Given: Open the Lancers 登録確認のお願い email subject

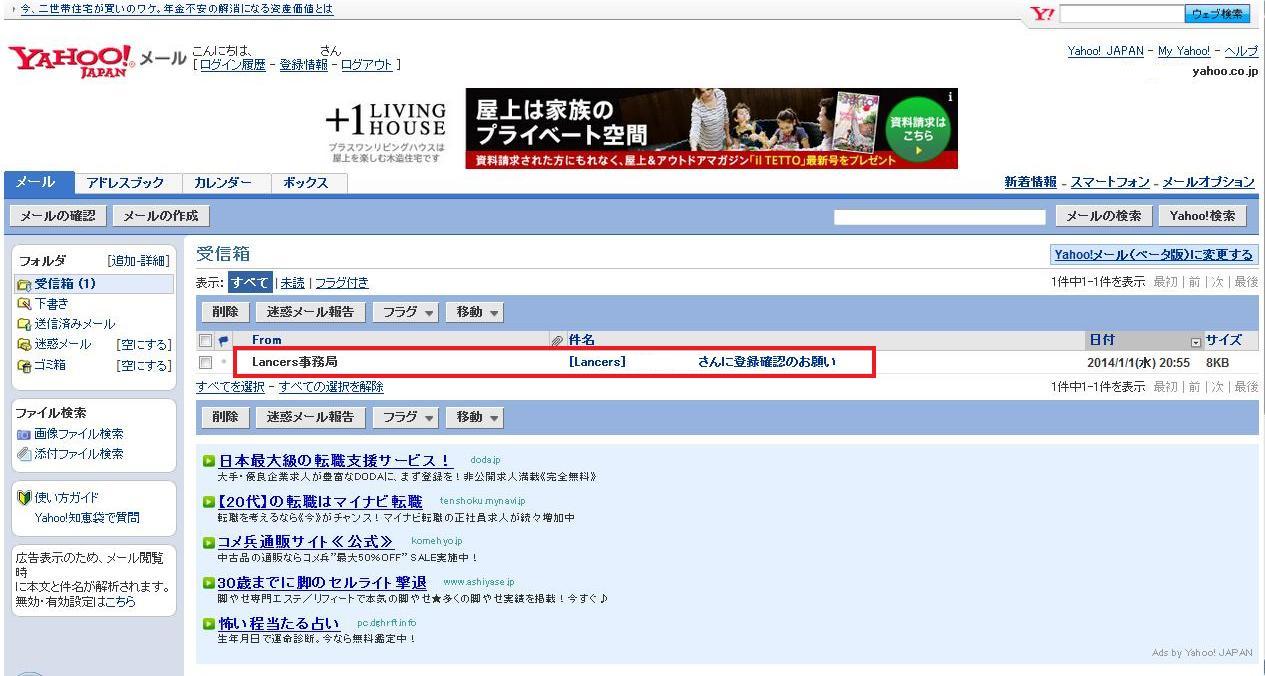Looking at the screenshot, I should point(702,362).
